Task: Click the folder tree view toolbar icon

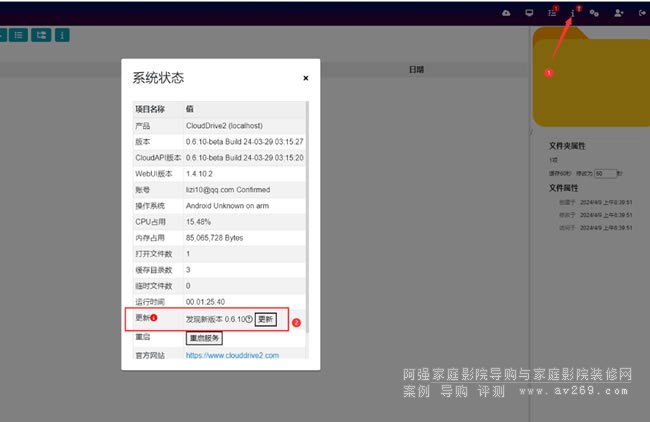Action: click(41, 35)
